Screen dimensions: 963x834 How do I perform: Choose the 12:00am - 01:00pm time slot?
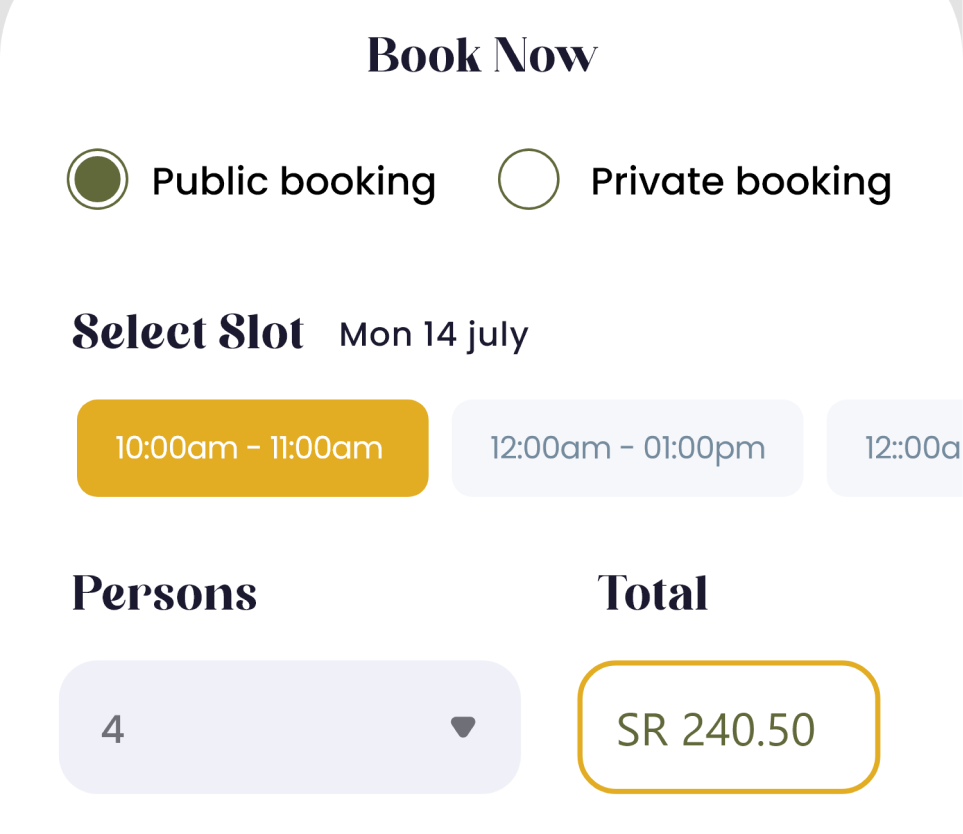627,447
